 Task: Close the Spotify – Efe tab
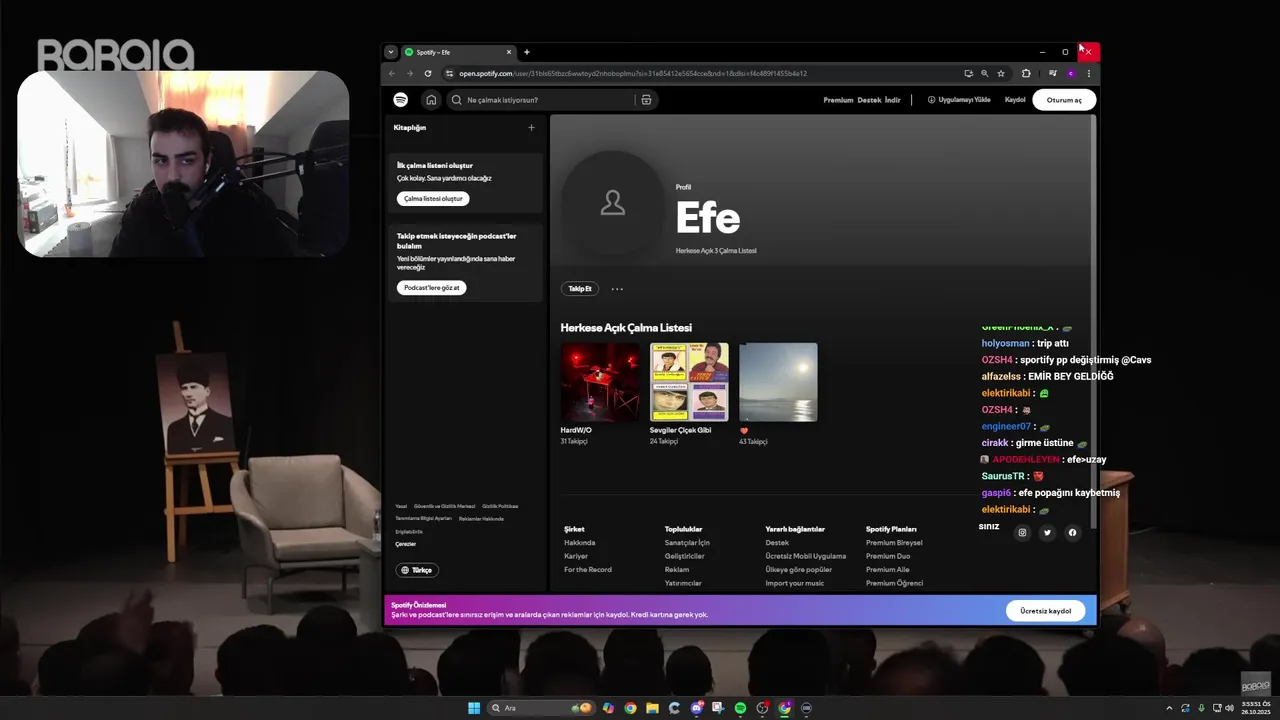pyautogui.click(x=509, y=52)
